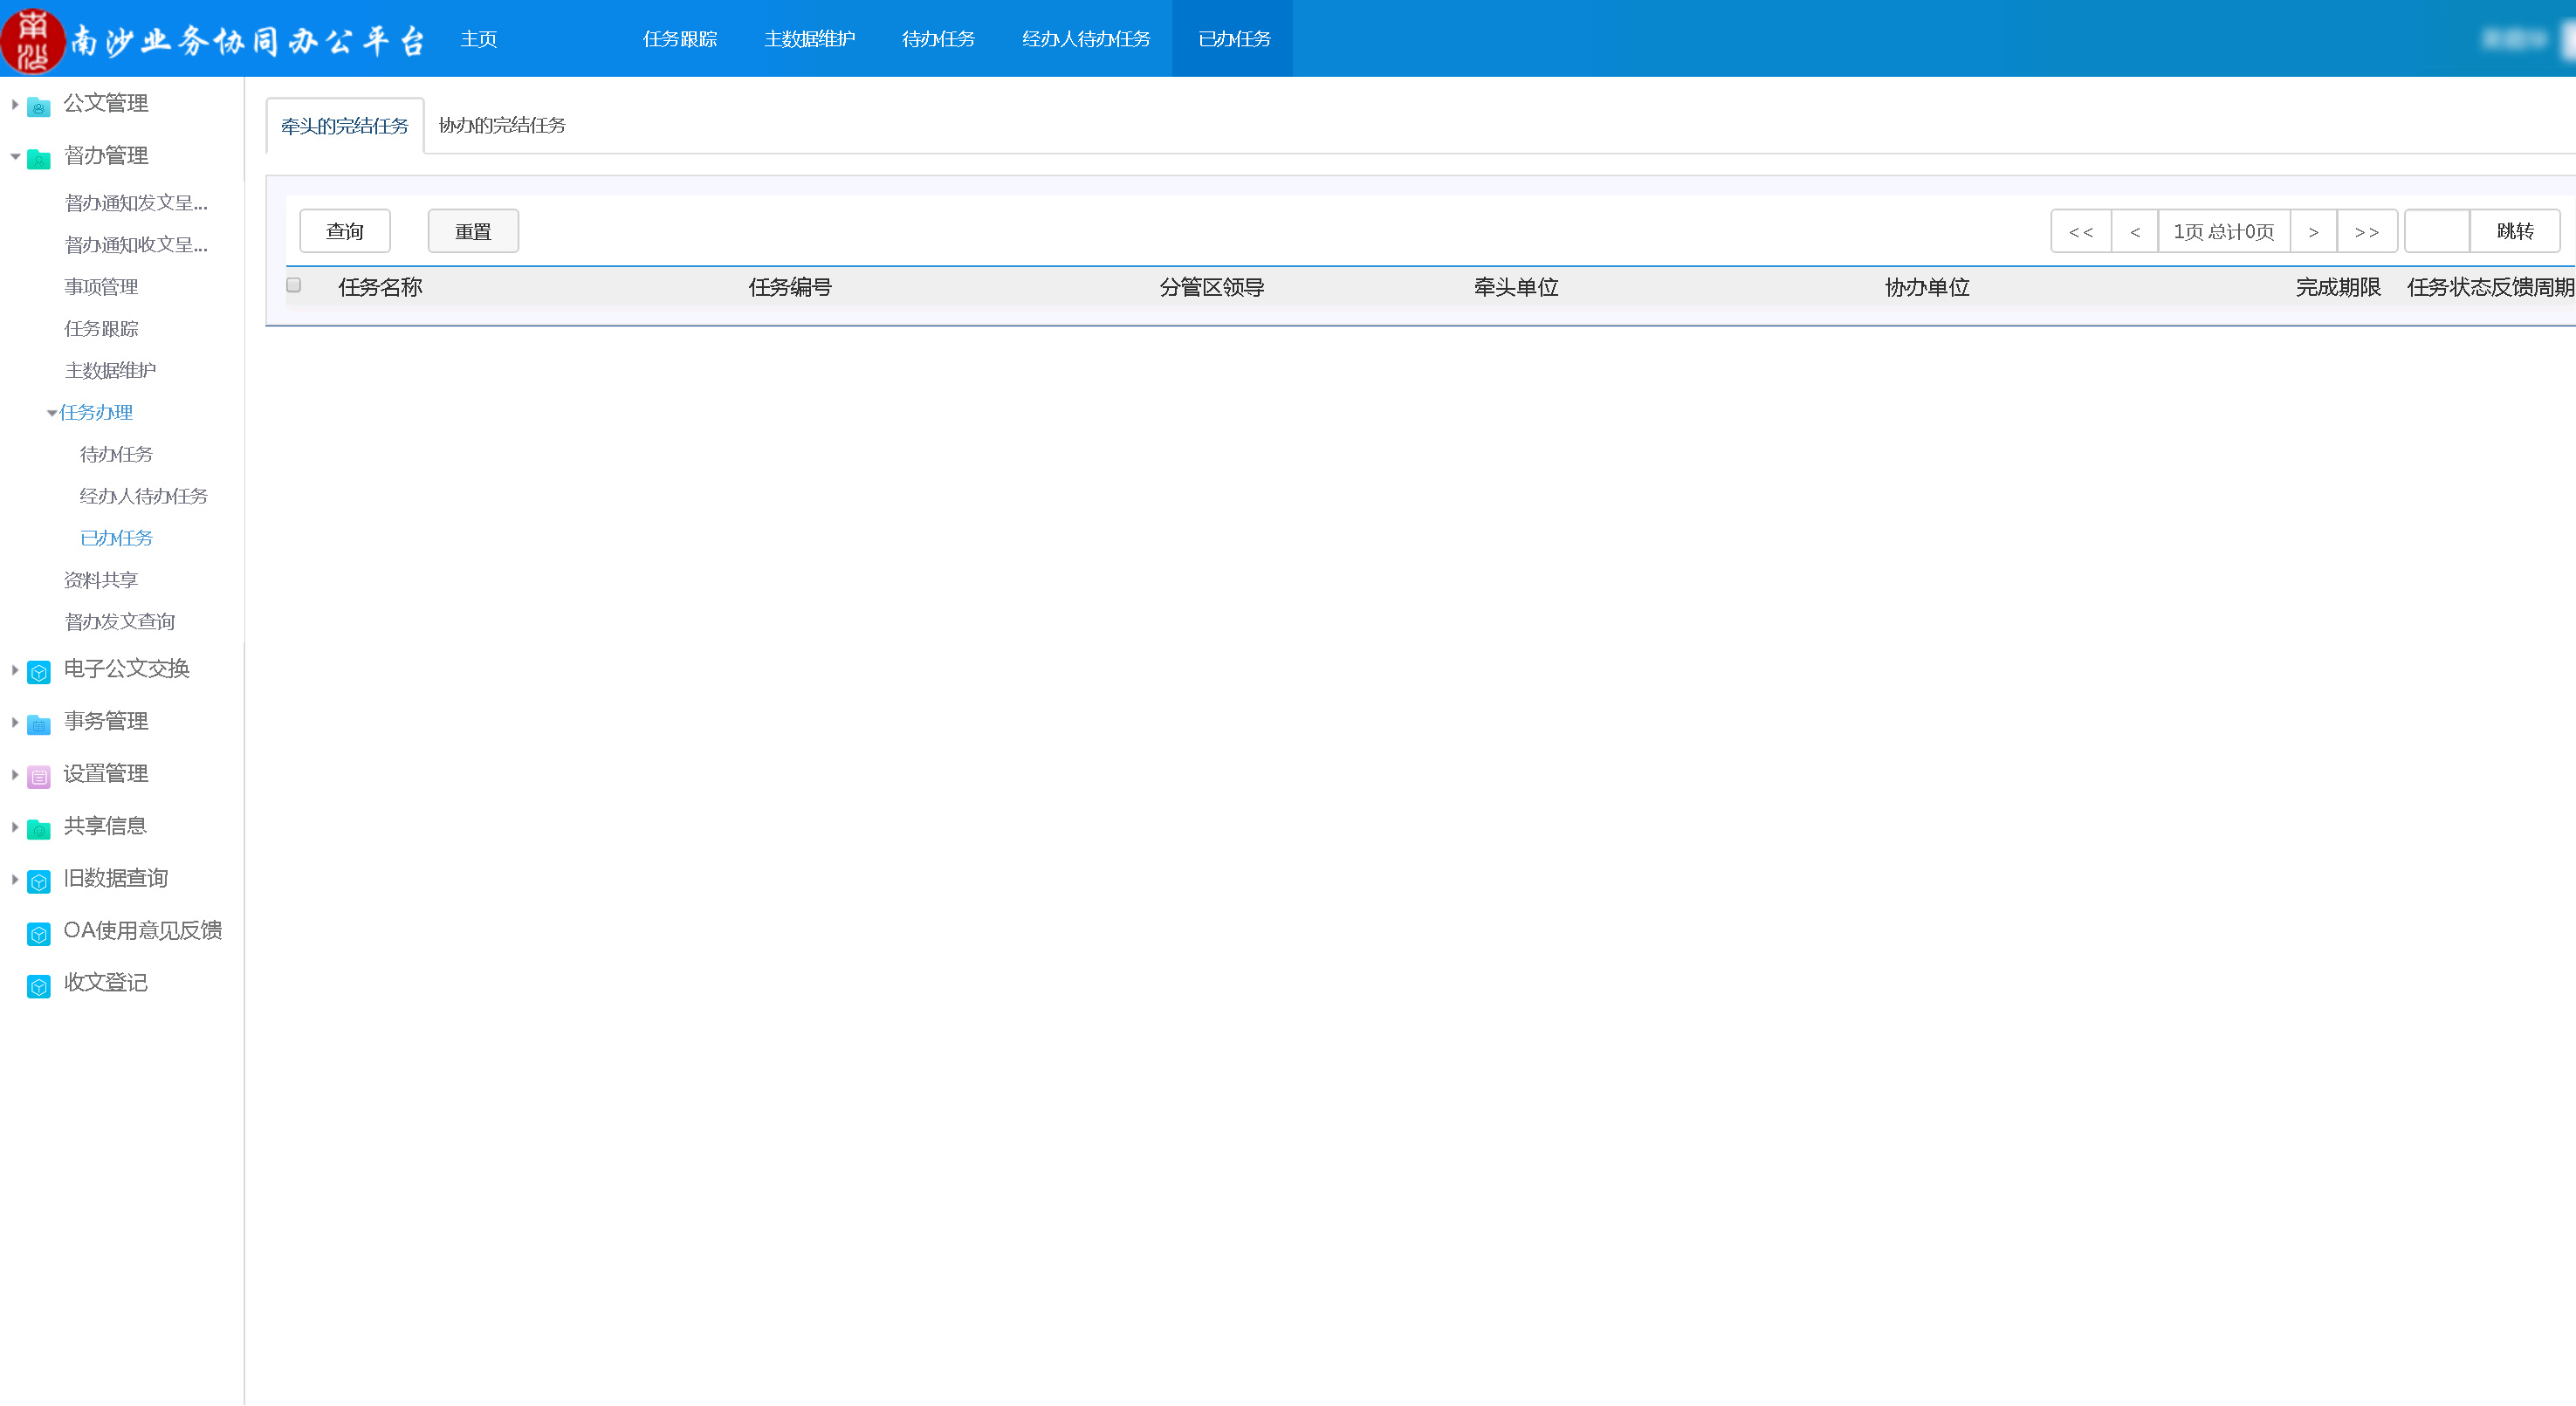Click the 跳转 jump button
The height and width of the screenshot is (1406, 2576).
[2515, 231]
